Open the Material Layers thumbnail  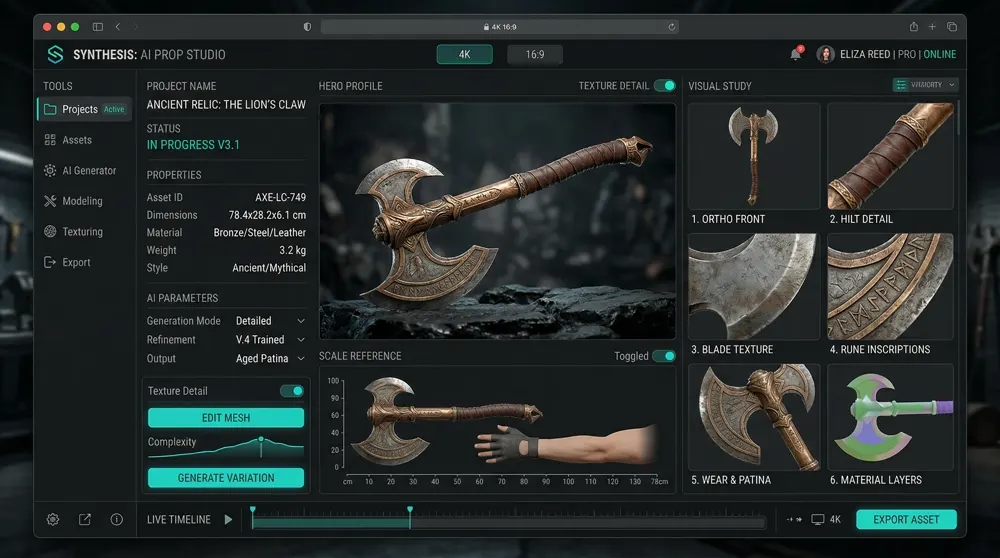(x=890, y=417)
